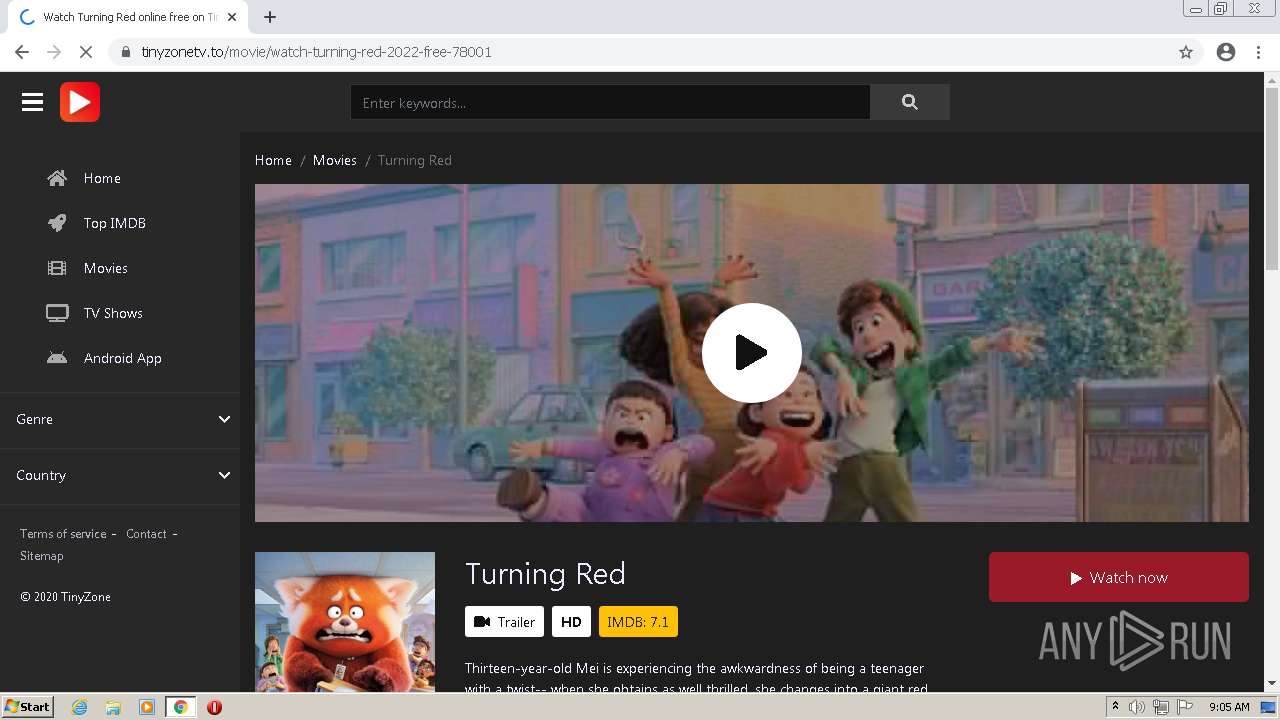
Task: Open Chrome three-dot menu
Action: [1258, 52]
